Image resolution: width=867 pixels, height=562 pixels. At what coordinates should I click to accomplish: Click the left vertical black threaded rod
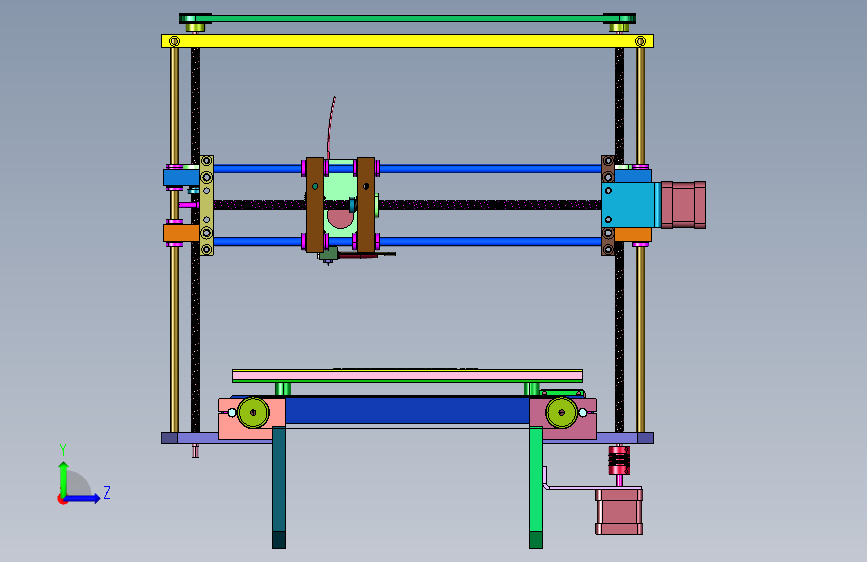tap(195, 332)
